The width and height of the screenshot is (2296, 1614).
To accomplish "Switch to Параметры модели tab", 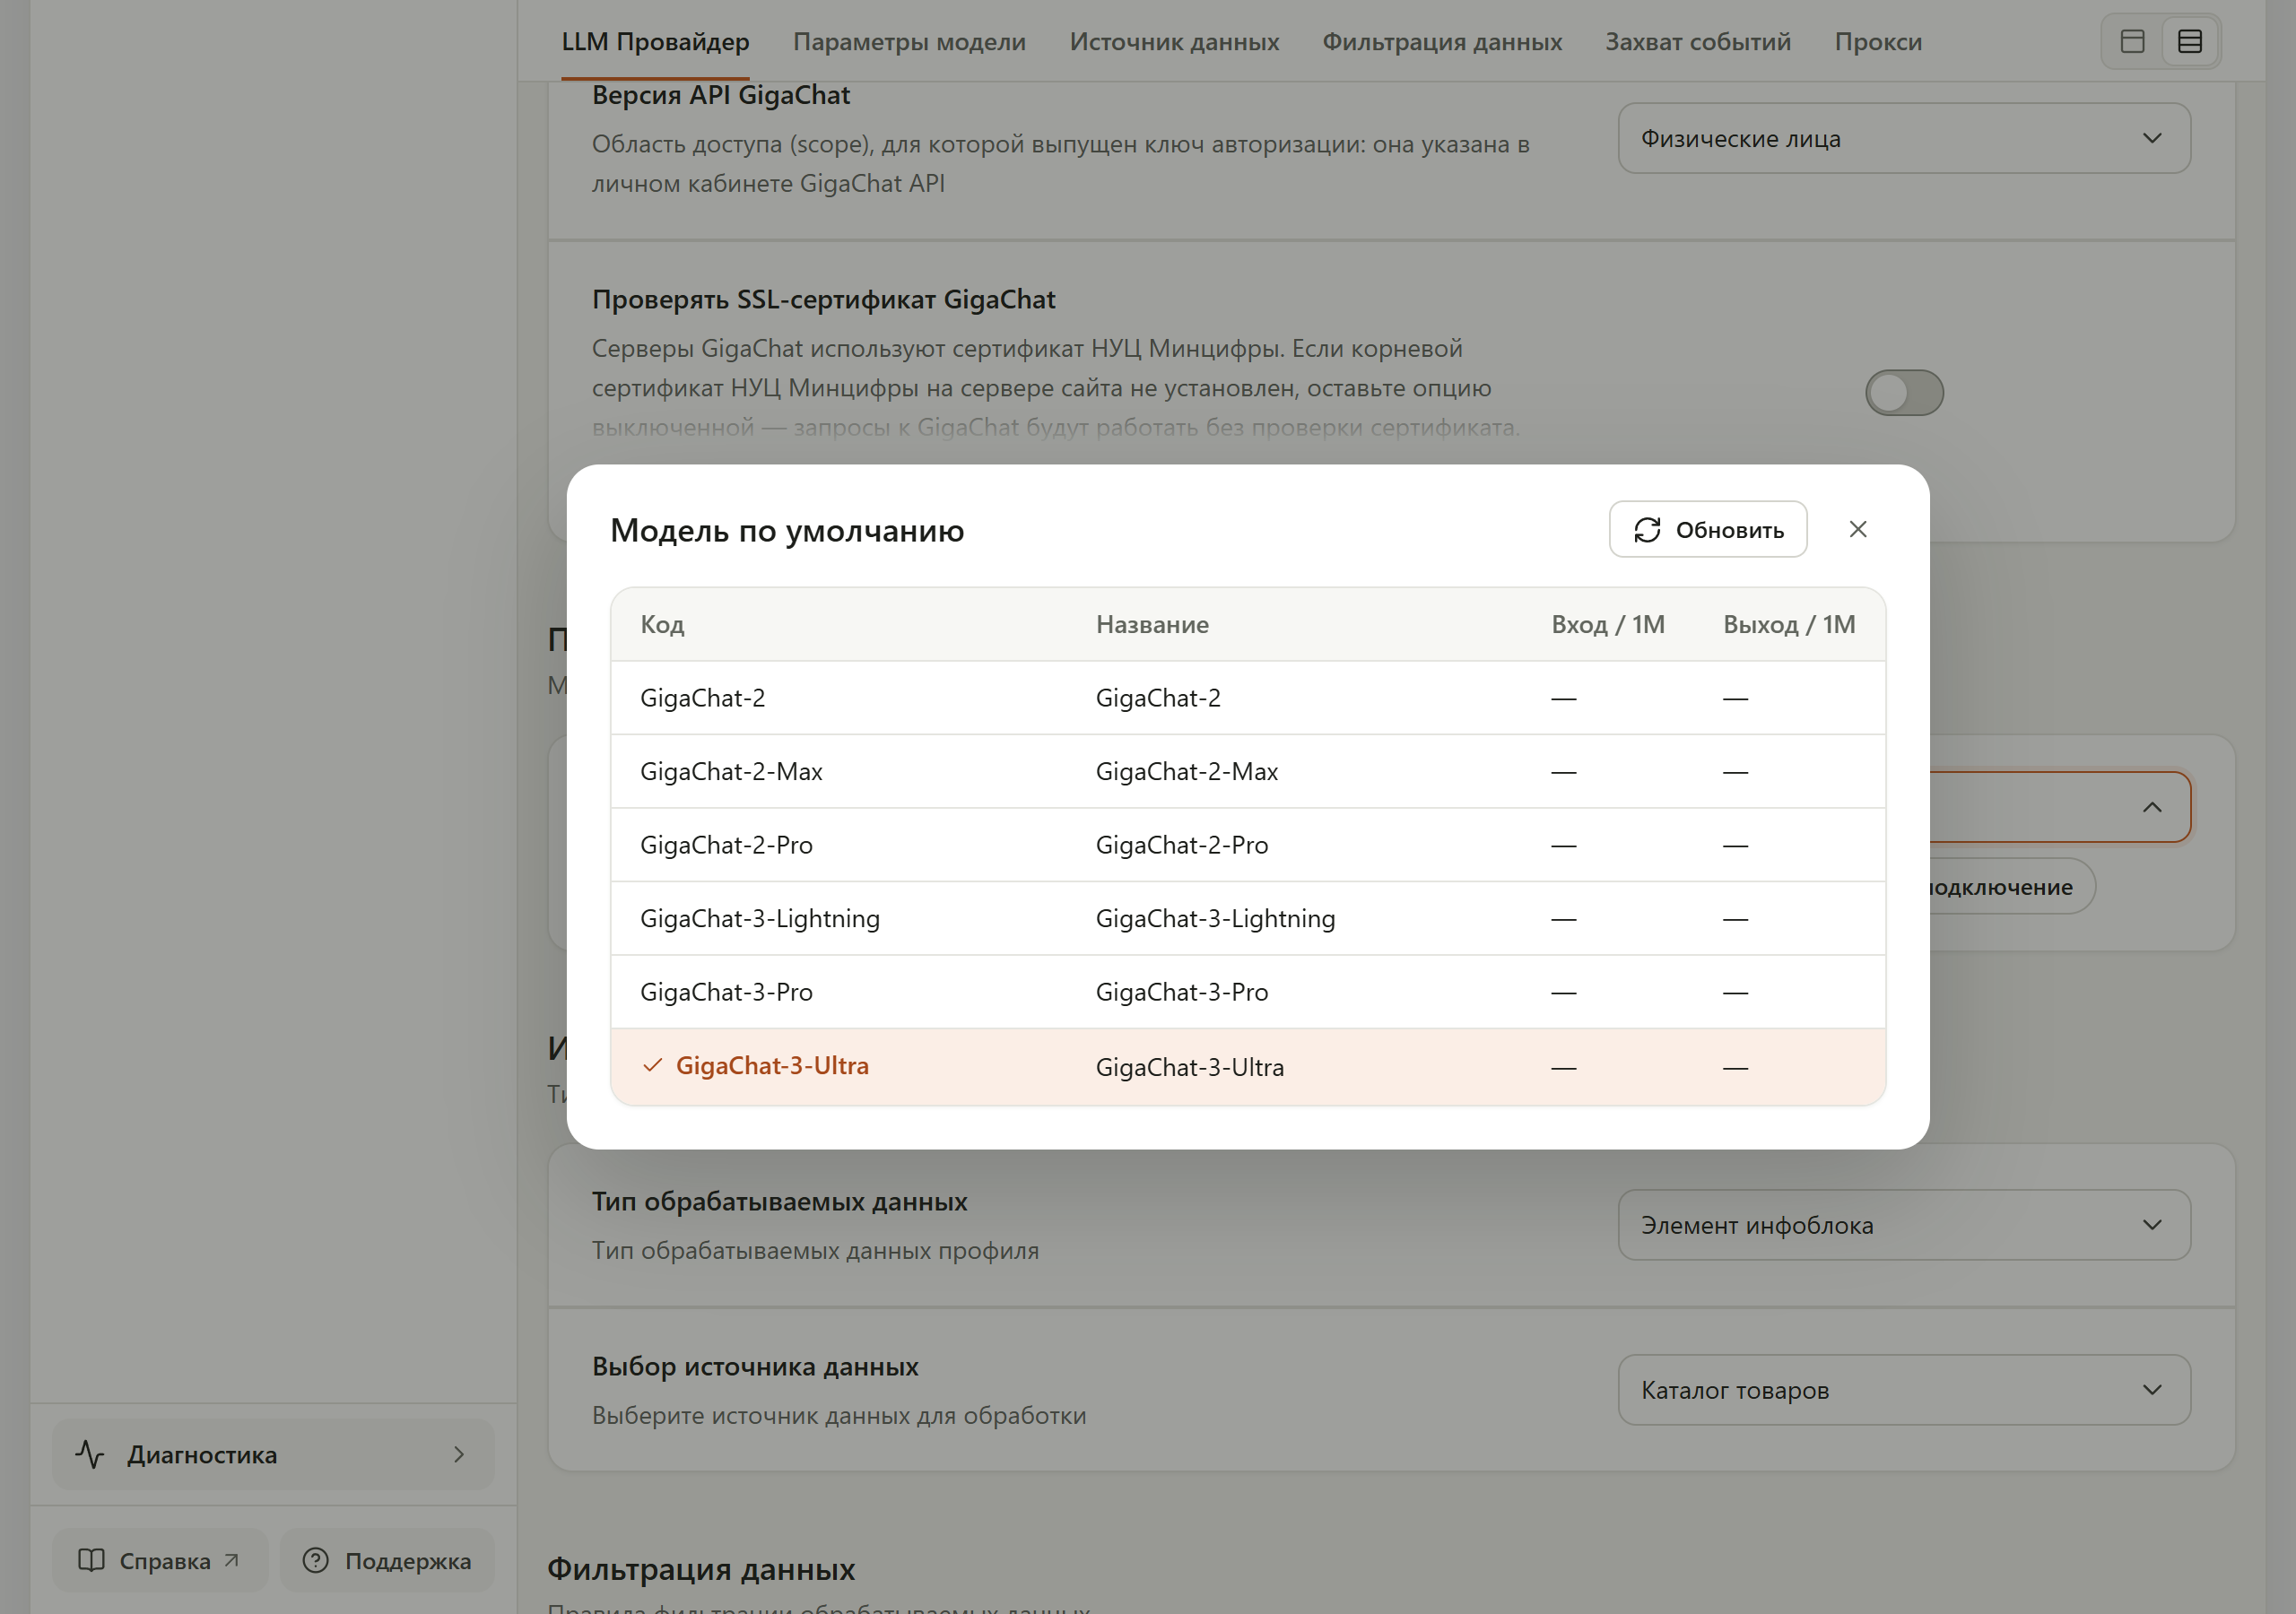I will (909, 41).
